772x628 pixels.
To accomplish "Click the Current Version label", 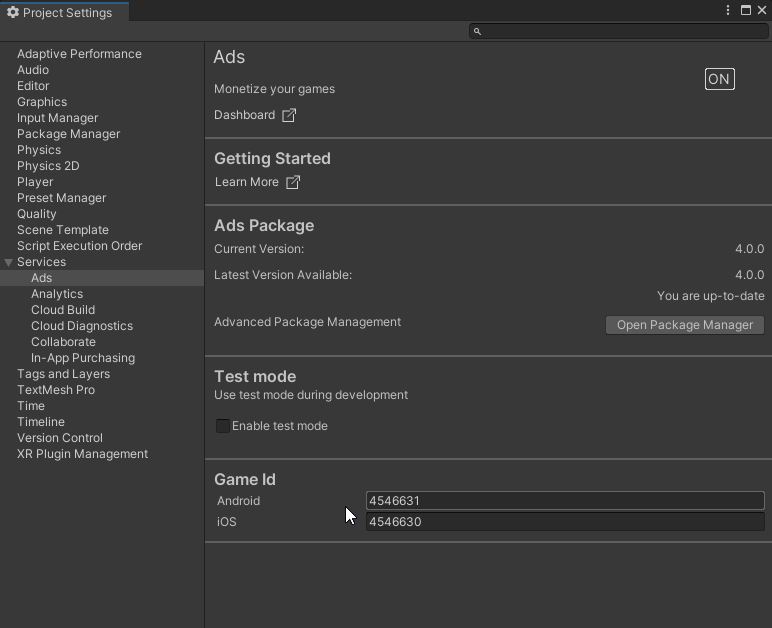I will tap(259, 249).
